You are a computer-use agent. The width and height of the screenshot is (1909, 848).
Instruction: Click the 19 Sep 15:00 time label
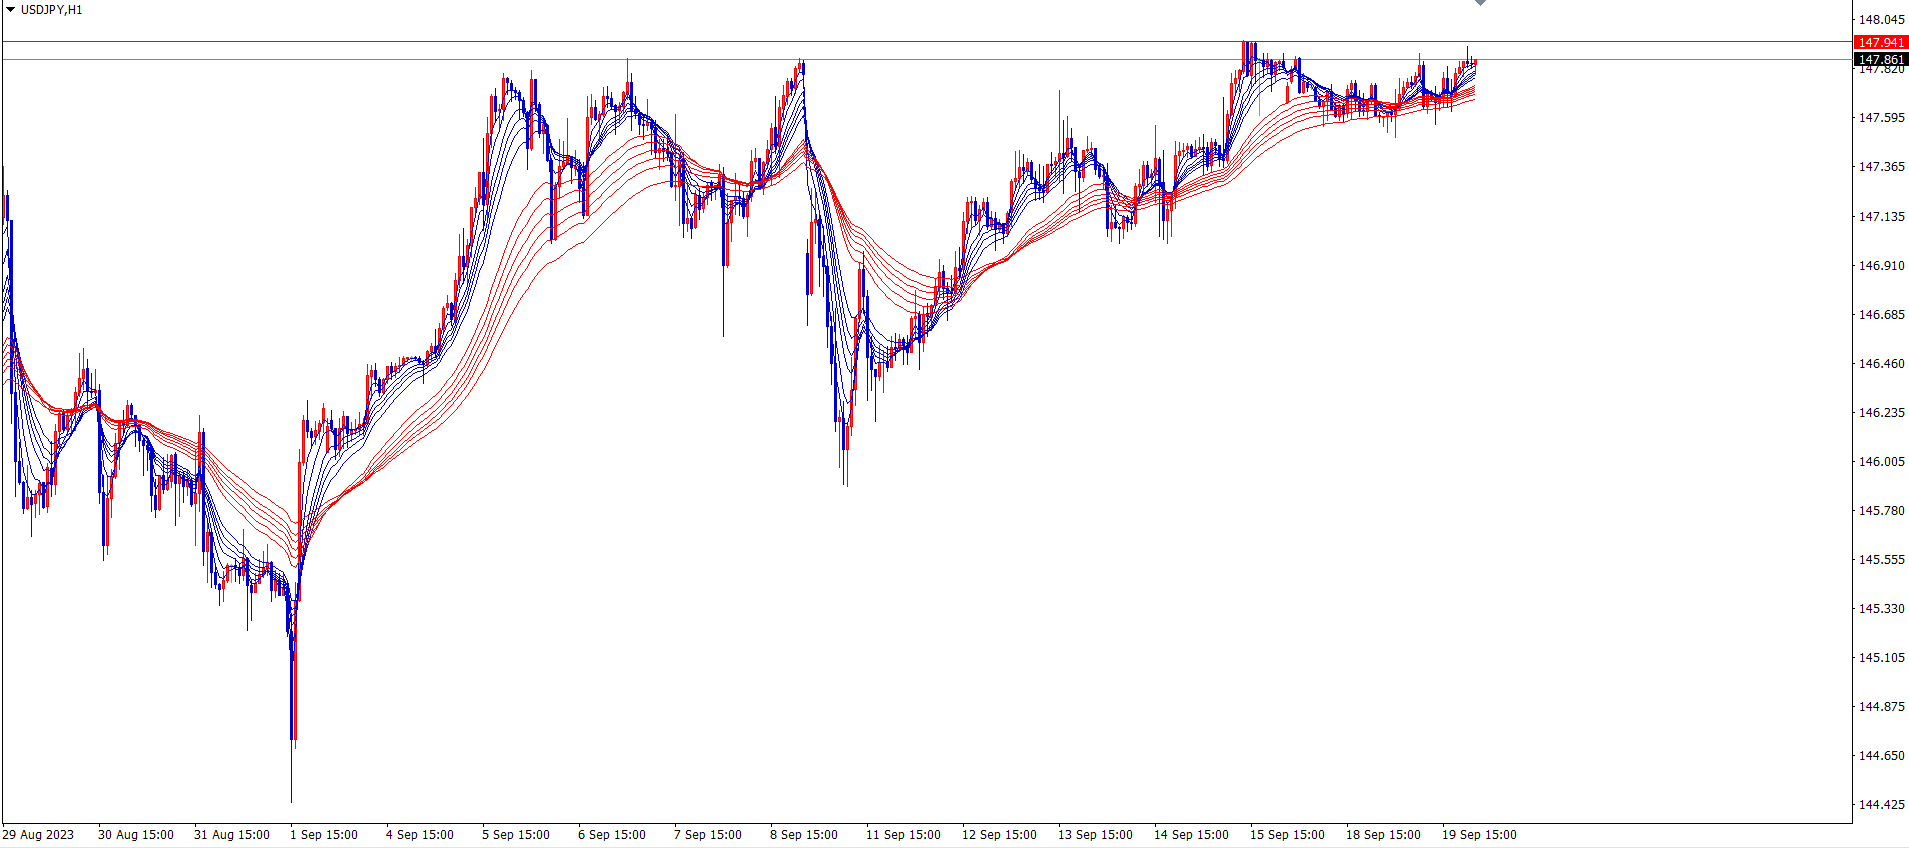tap(1478, 835)
